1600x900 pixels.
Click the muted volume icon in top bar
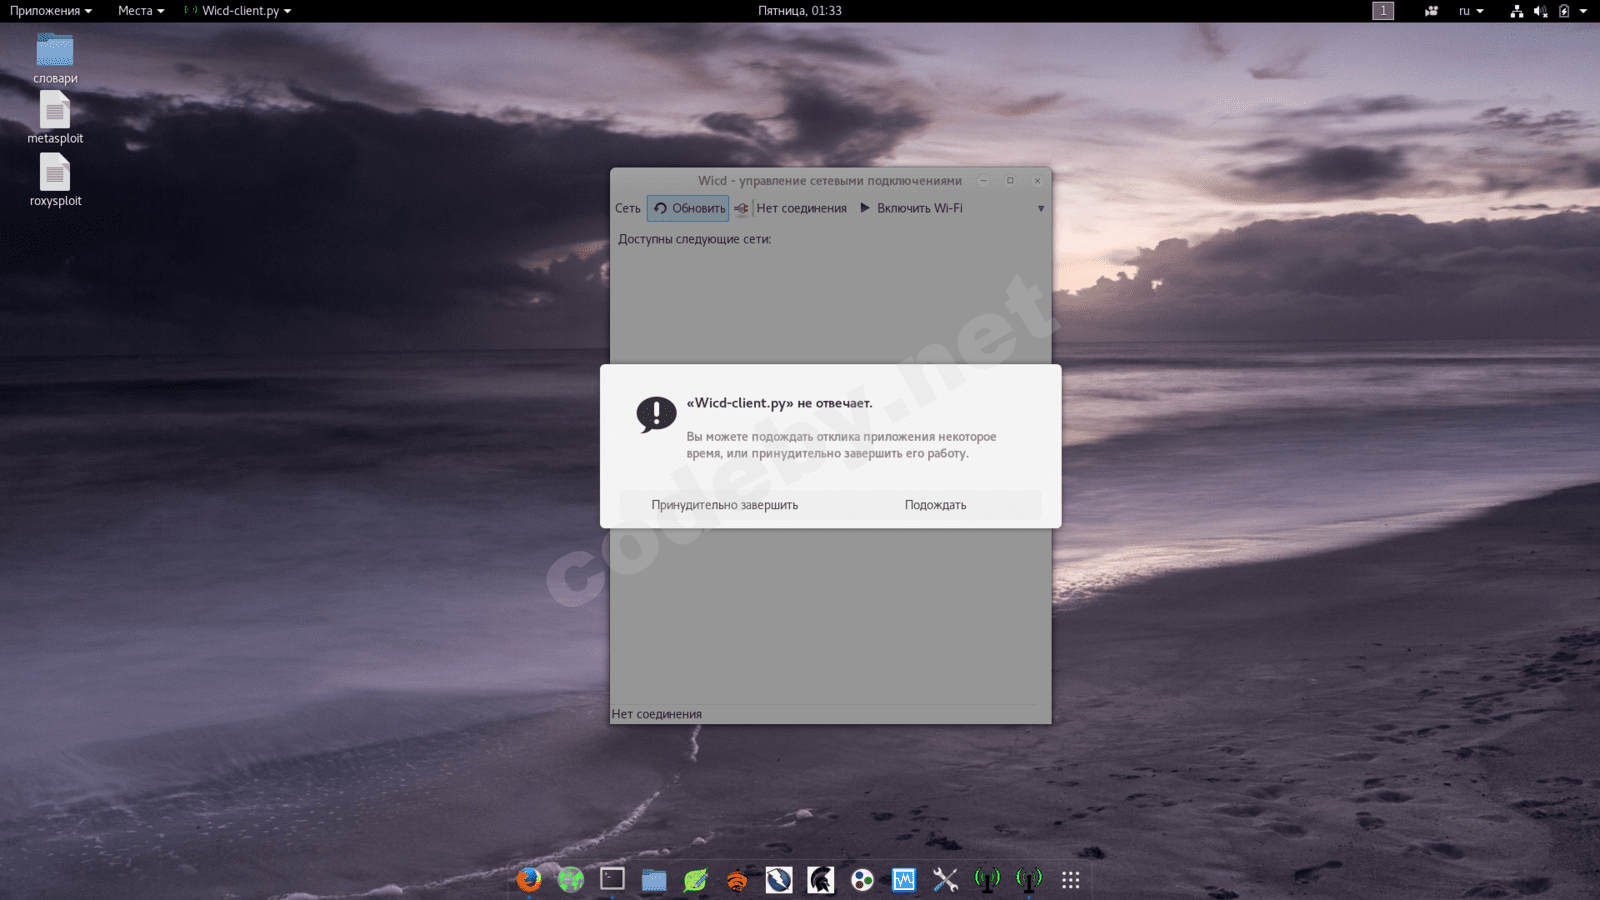point(1540,11)
